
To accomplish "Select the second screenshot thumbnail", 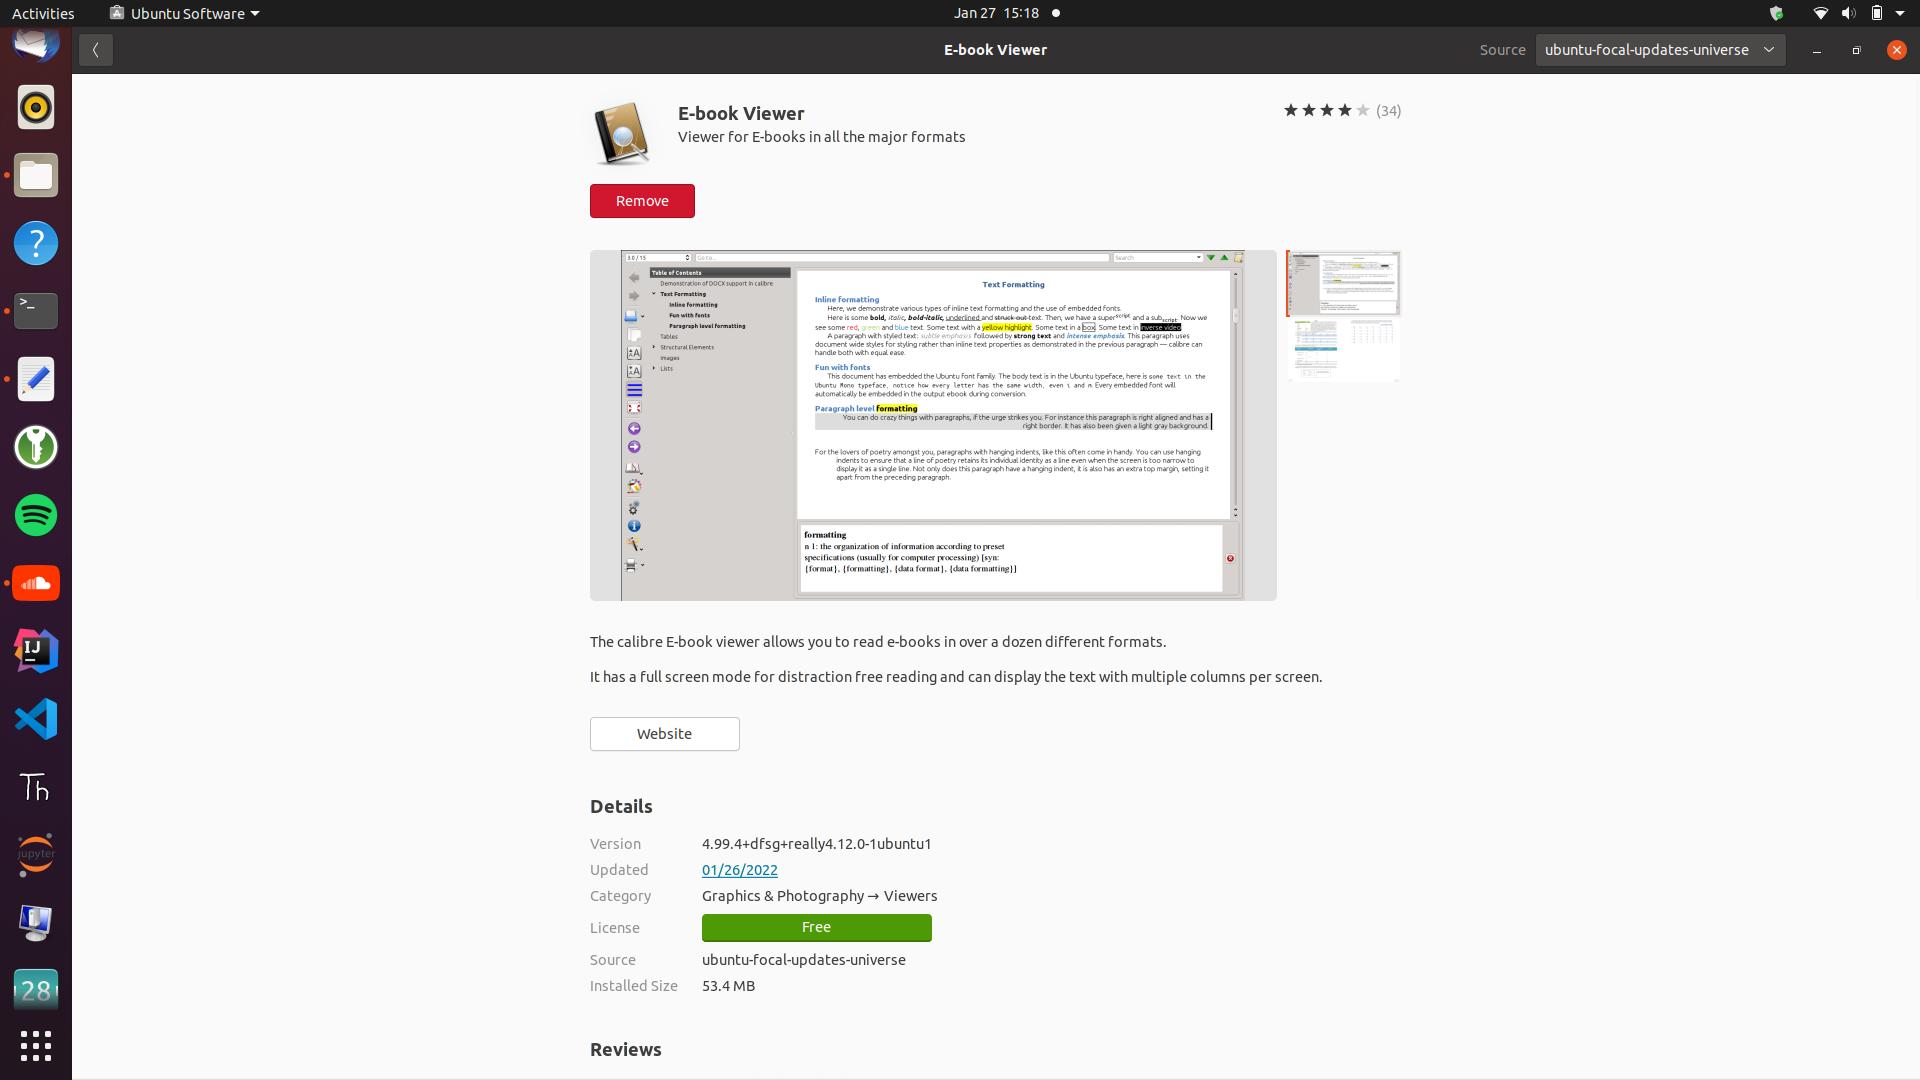I will tap(1343, 350).
